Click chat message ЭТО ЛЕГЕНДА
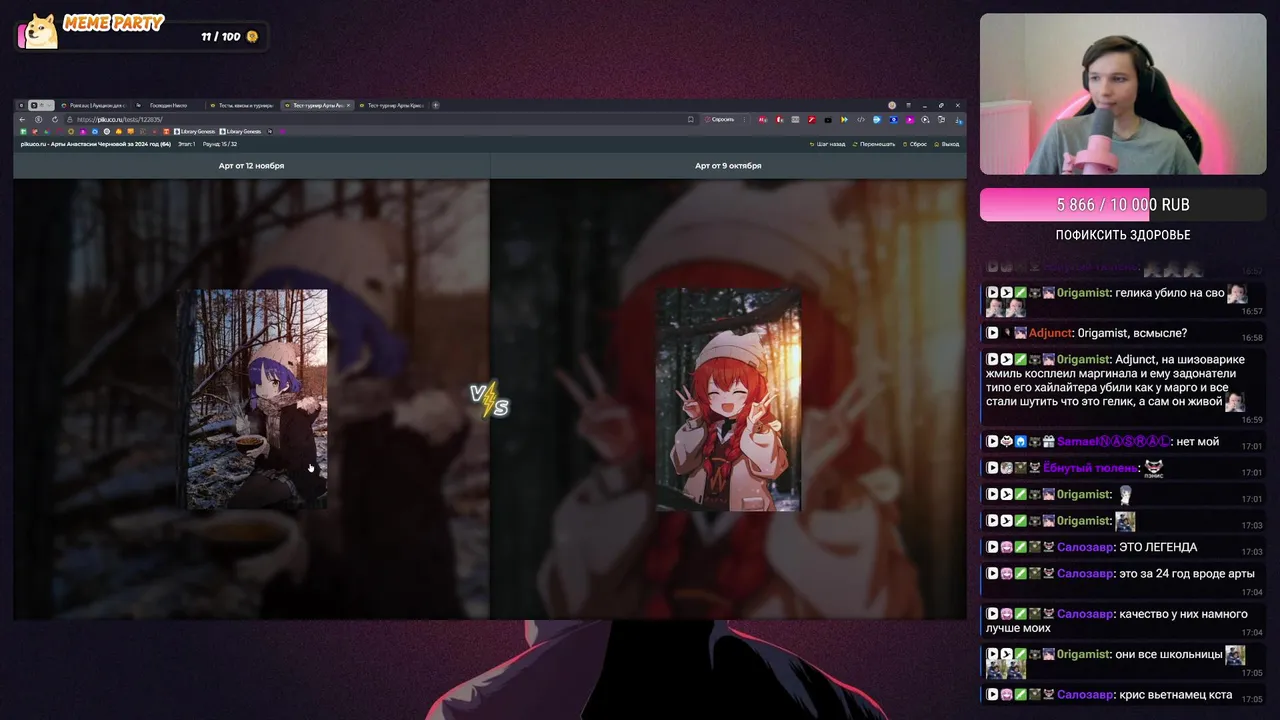The height and width of the screenshot is (720, 1280). (x=1158, y=547)
